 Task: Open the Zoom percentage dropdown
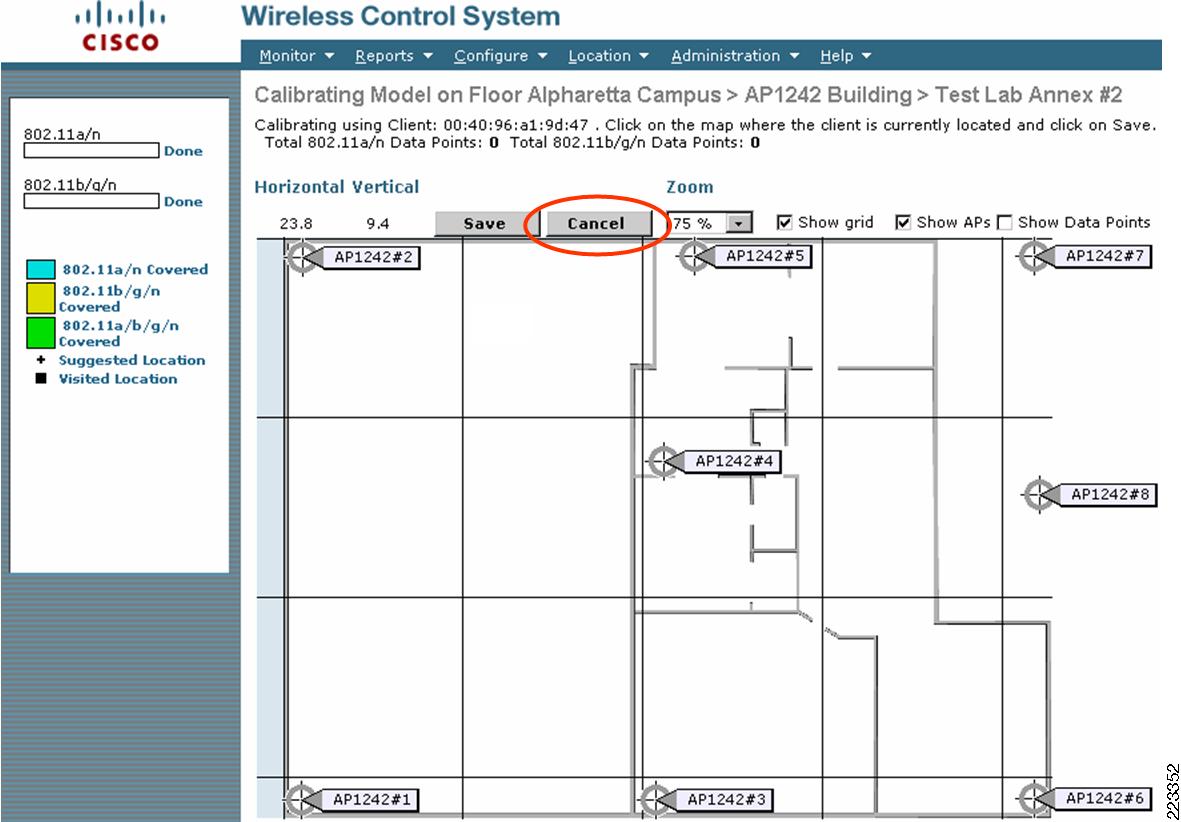pos(740,224)
